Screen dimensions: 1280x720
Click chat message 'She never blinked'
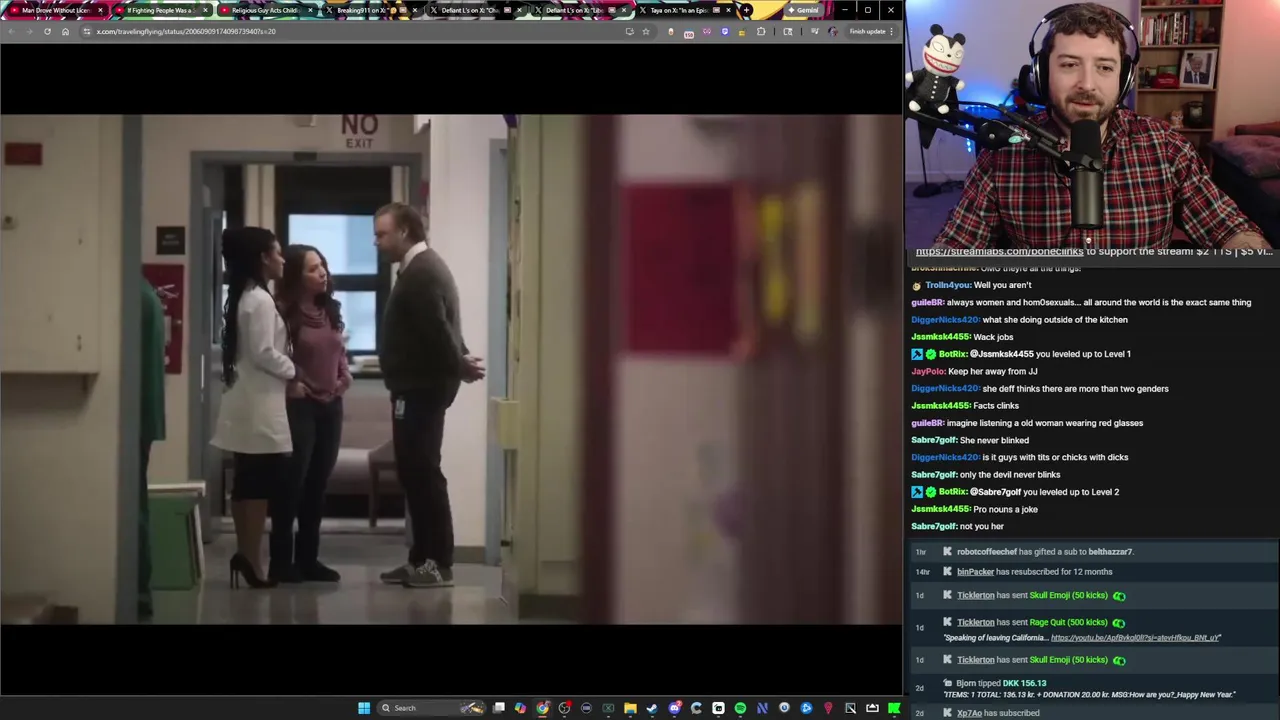pos(994,440)
